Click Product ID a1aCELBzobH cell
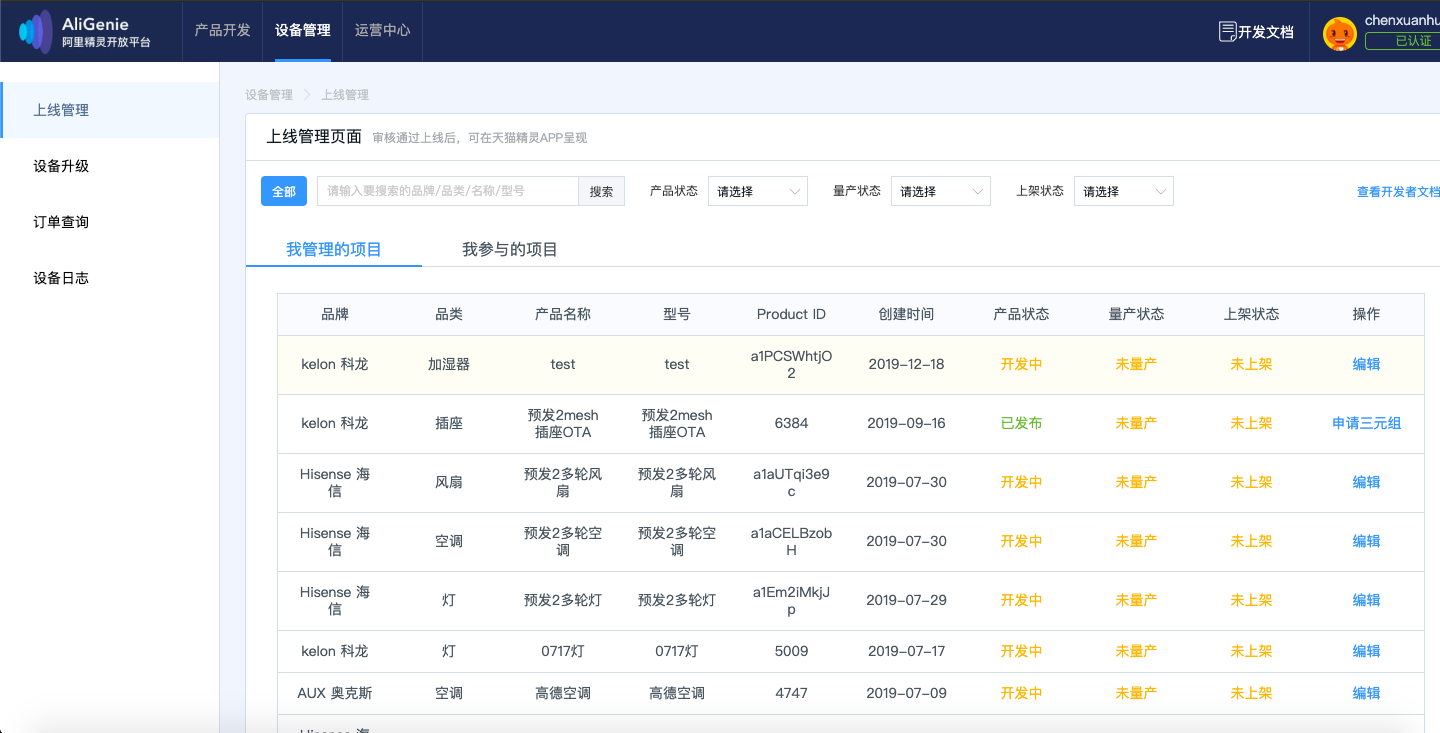Screen dimensions: 1440x733 point(791,541)
